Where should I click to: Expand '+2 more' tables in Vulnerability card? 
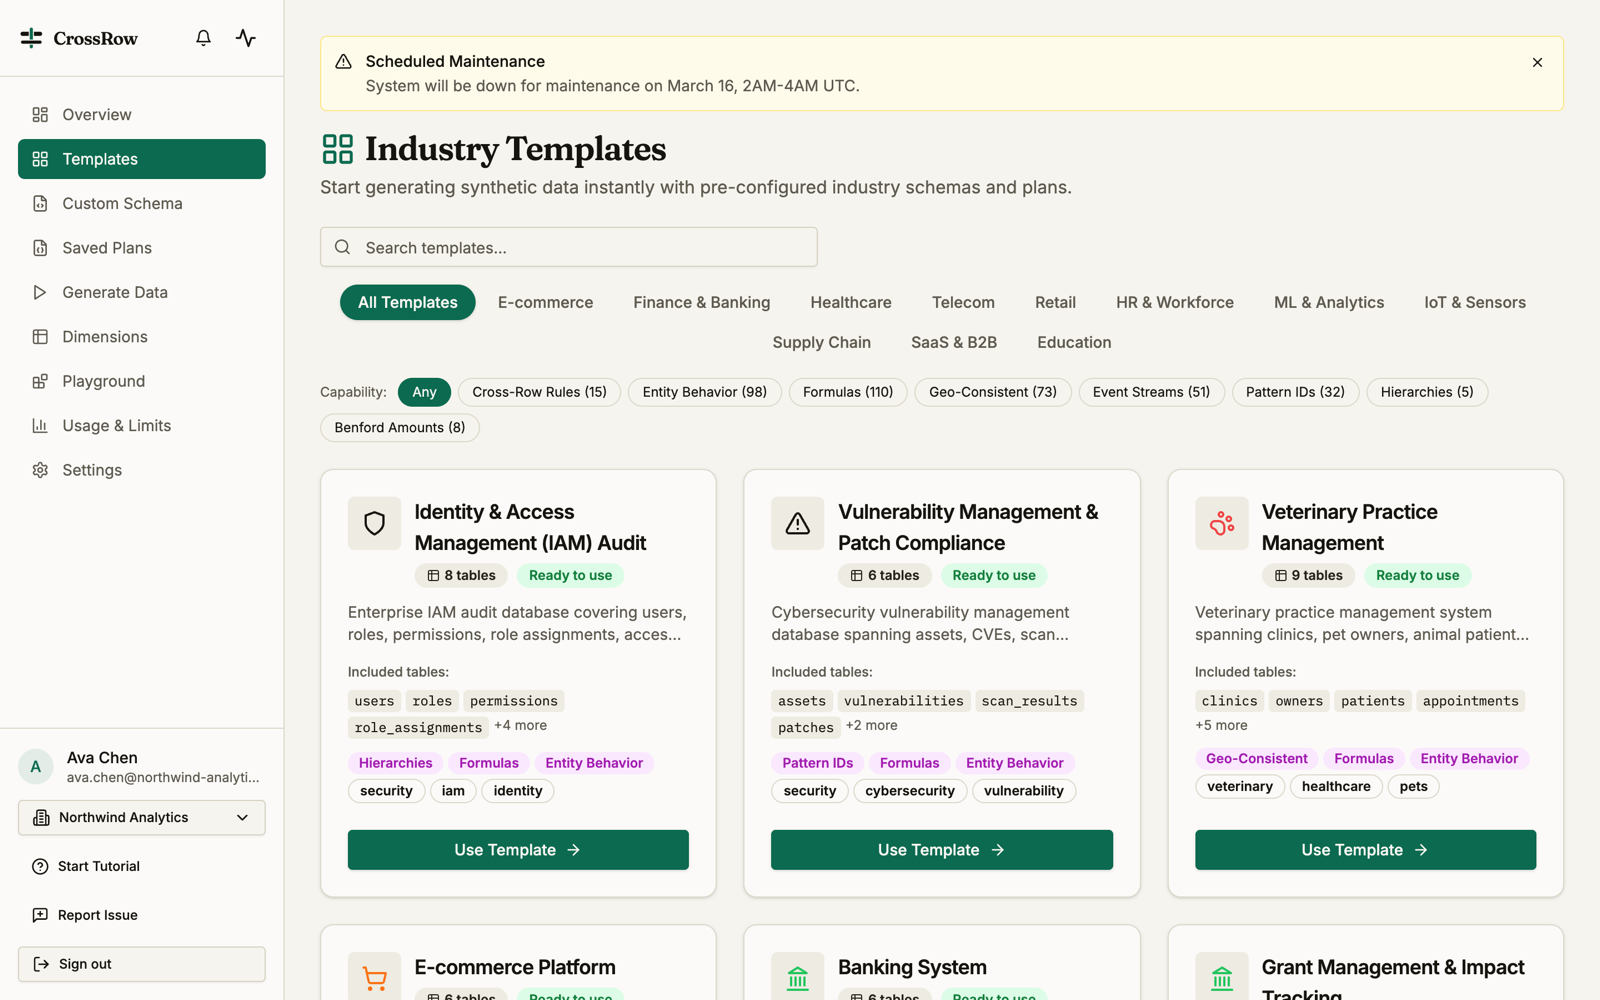pyautogui.click(x=871, y=726)
